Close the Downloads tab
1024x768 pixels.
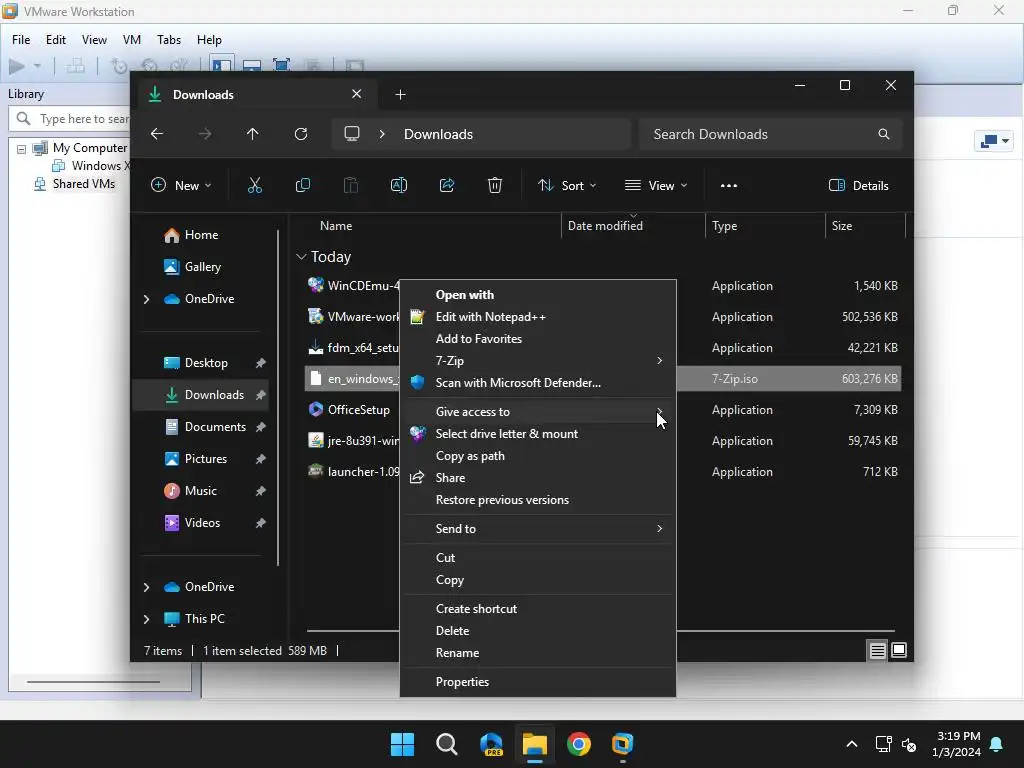click(357, 94)
